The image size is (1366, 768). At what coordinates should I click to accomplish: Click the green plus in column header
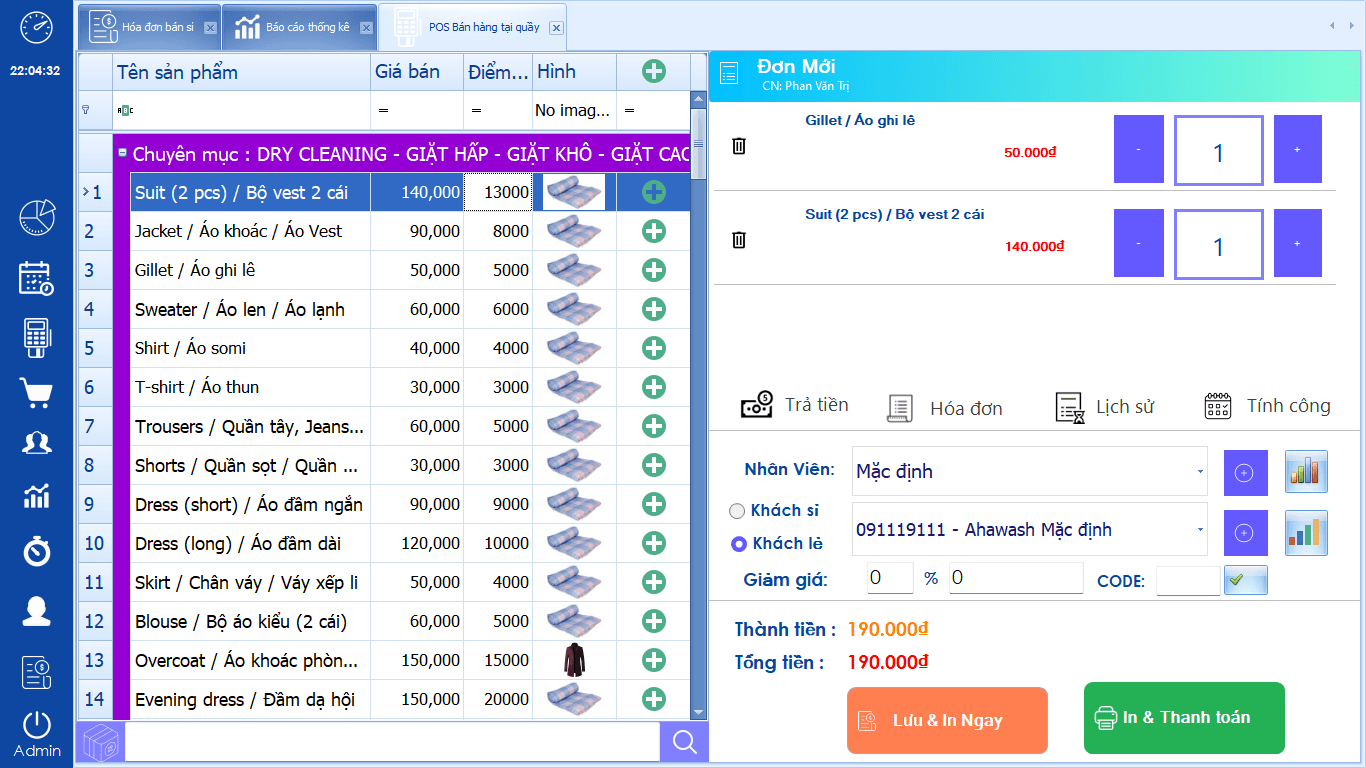click(x=653, y=71)
